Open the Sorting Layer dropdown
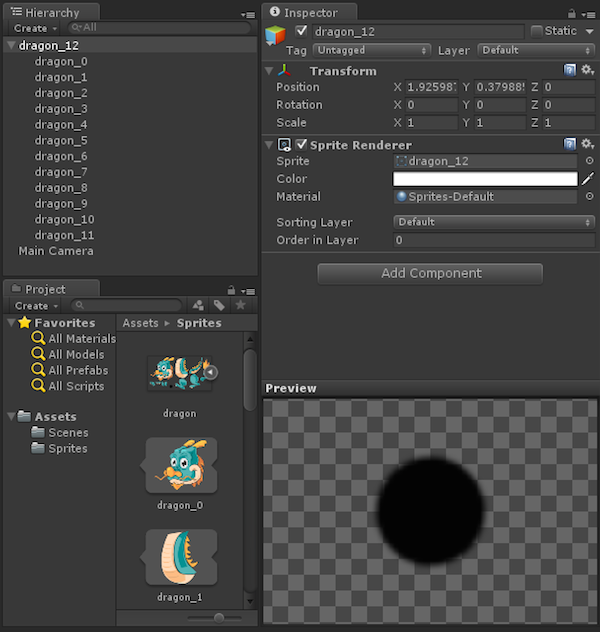 click(x=494, y=222)
